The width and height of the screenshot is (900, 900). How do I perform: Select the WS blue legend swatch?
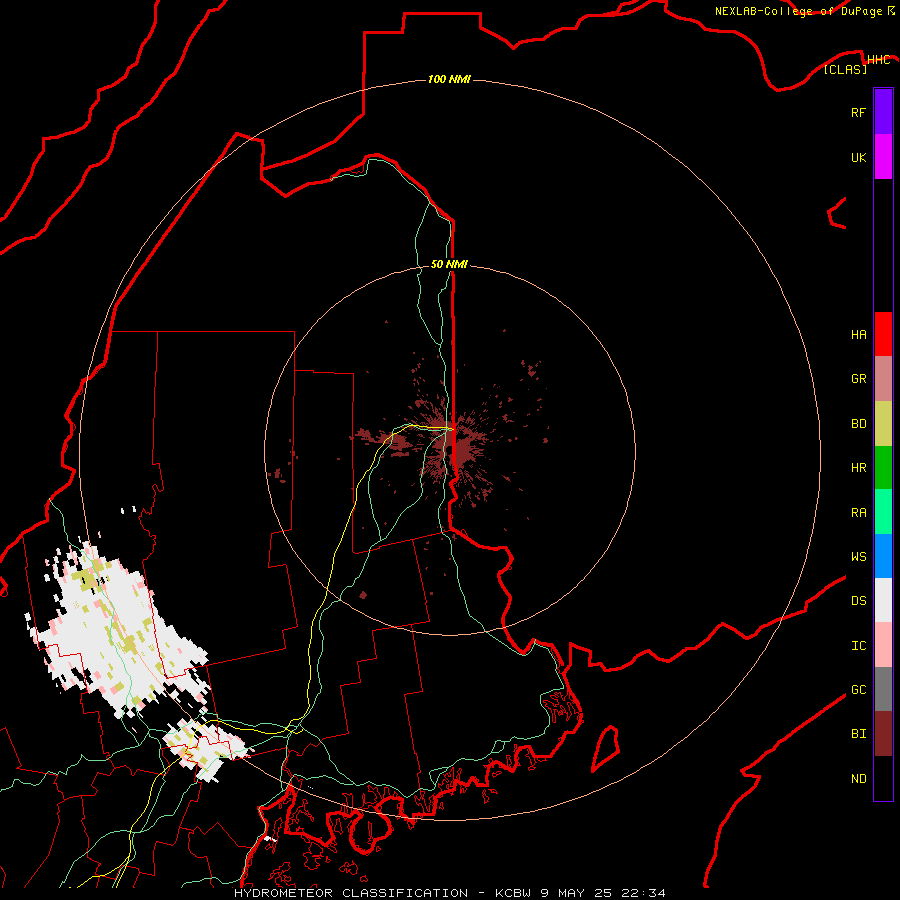coord(883,556)
